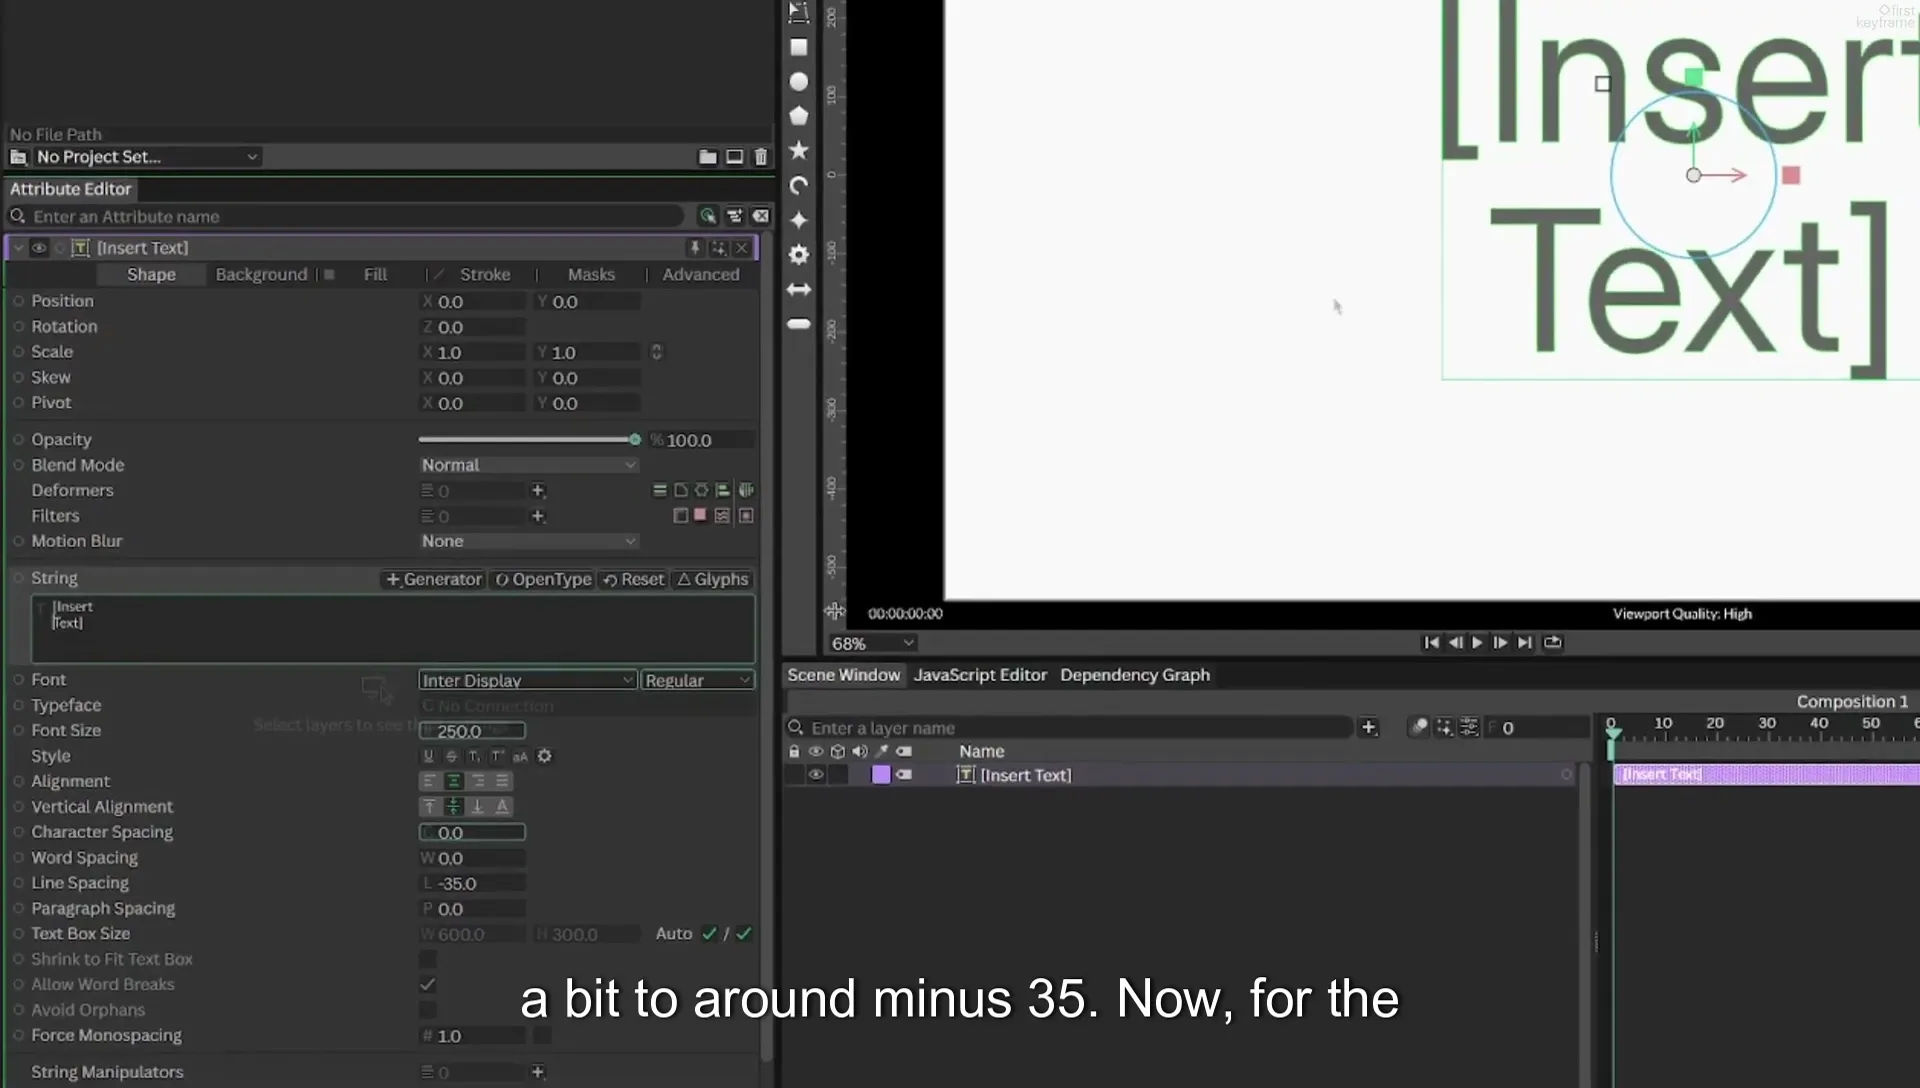Open the JavaScript Editor tab
The height and width of the screenshot is (1088, 1920).
point(980,675)
